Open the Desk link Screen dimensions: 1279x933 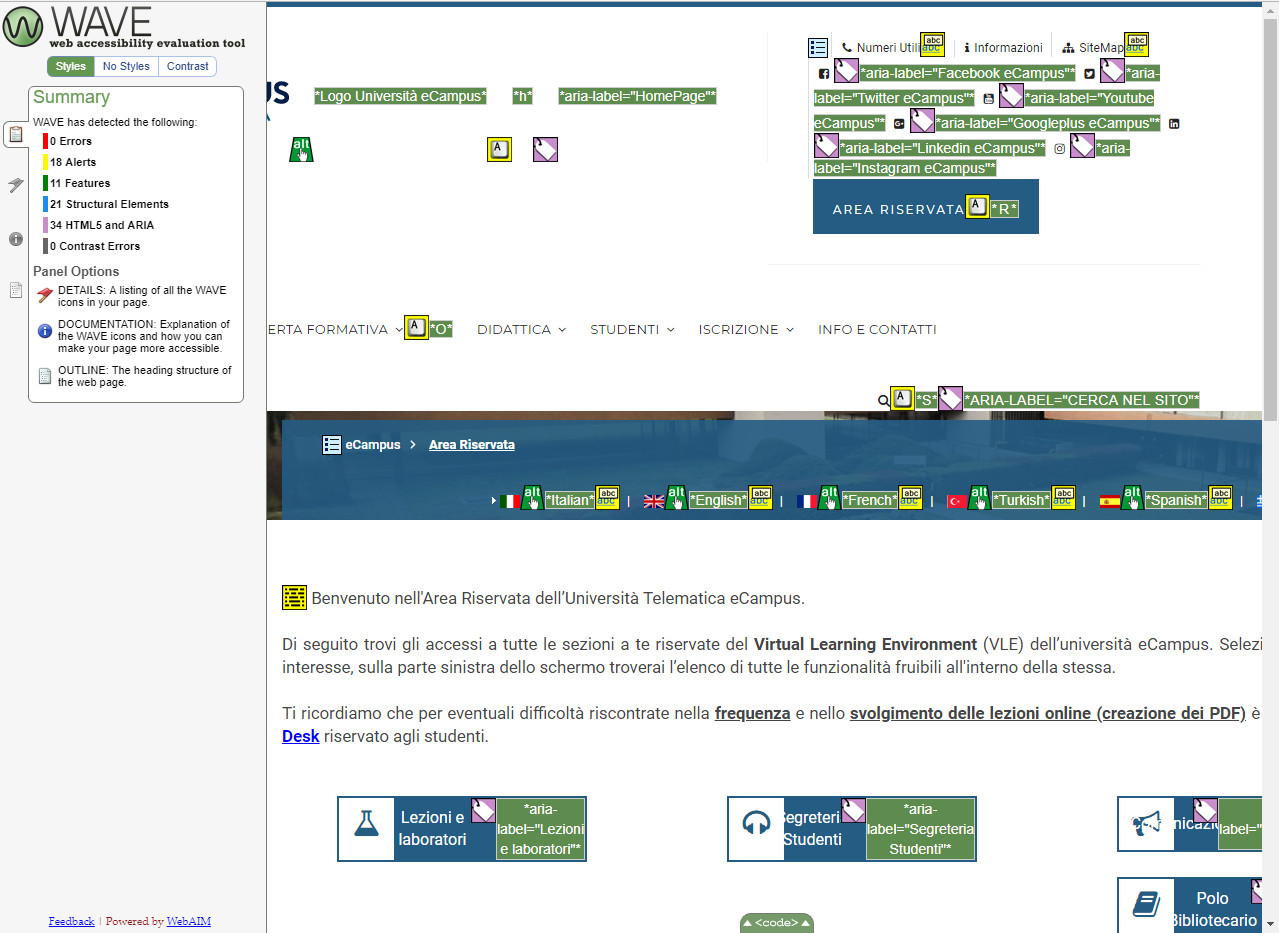click(x=300, y=738)
